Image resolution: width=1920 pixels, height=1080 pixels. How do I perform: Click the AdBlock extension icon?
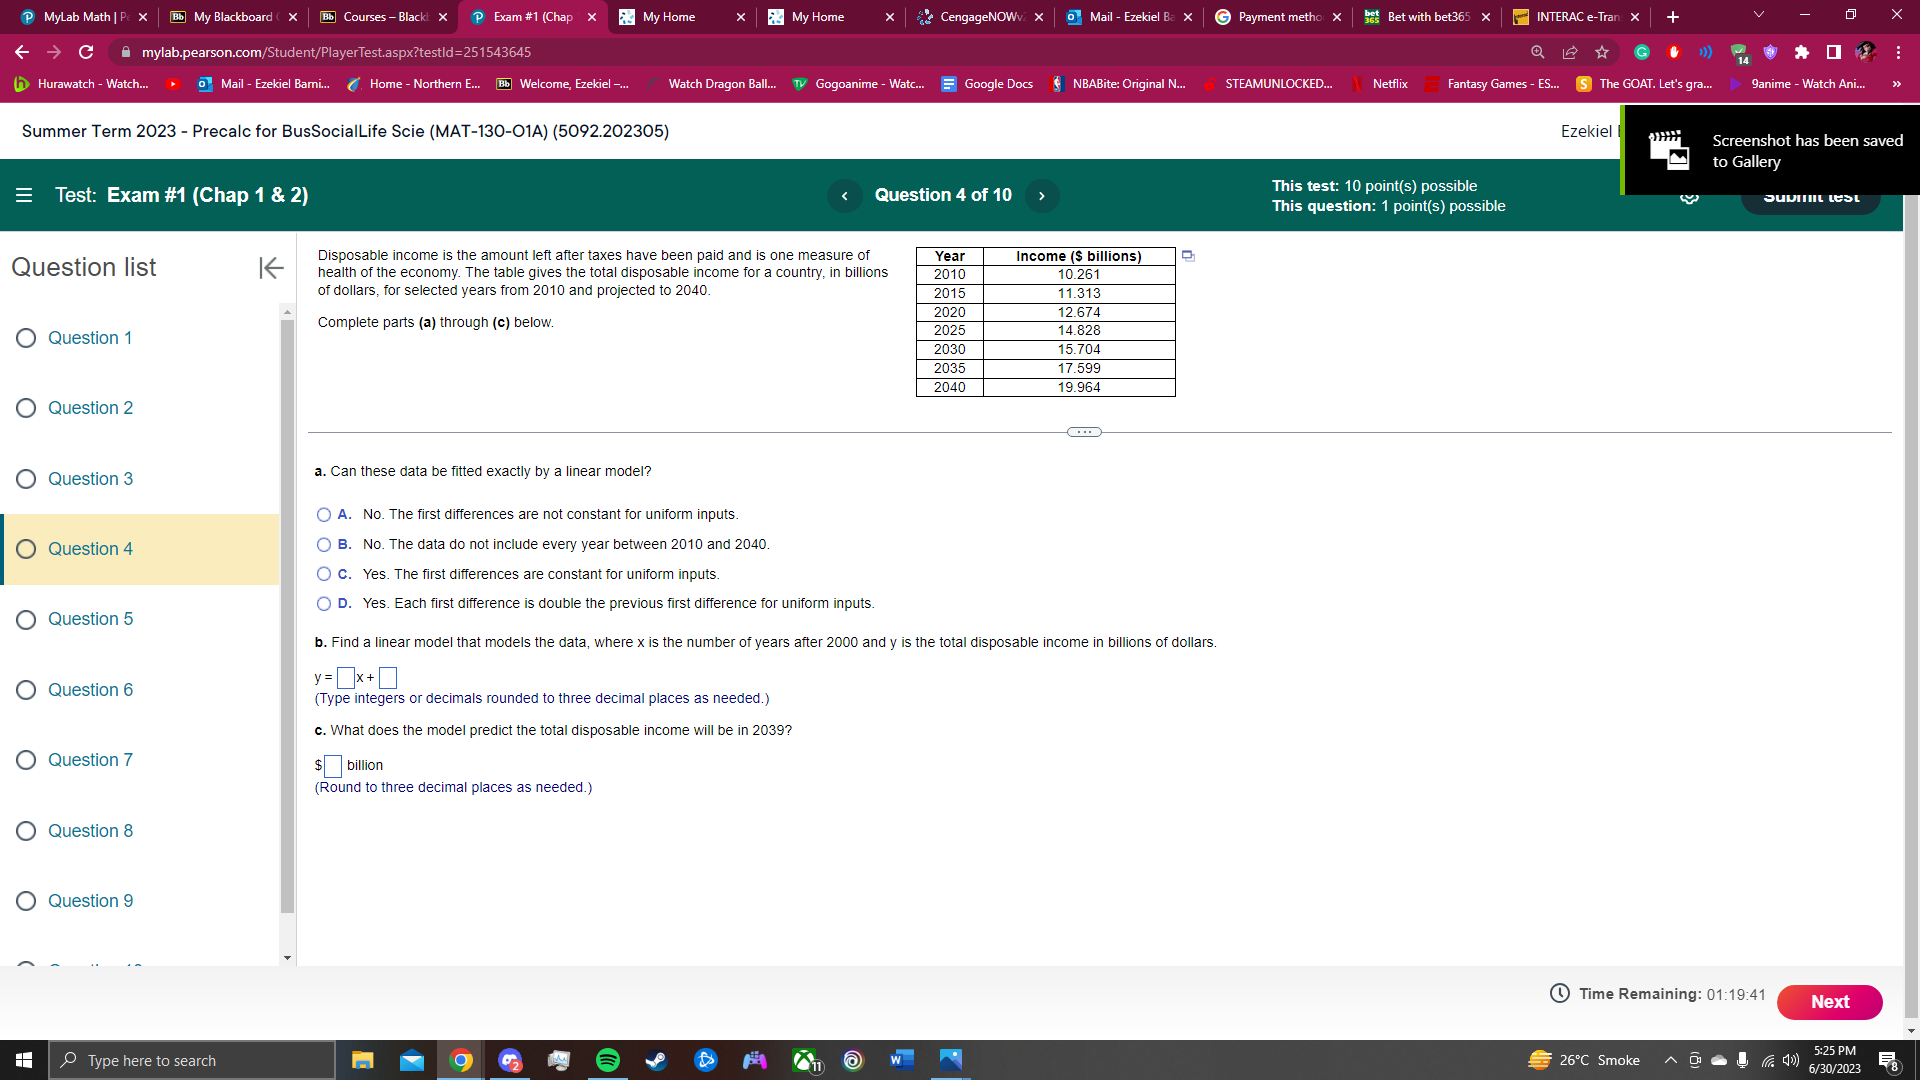(1673, 52)
